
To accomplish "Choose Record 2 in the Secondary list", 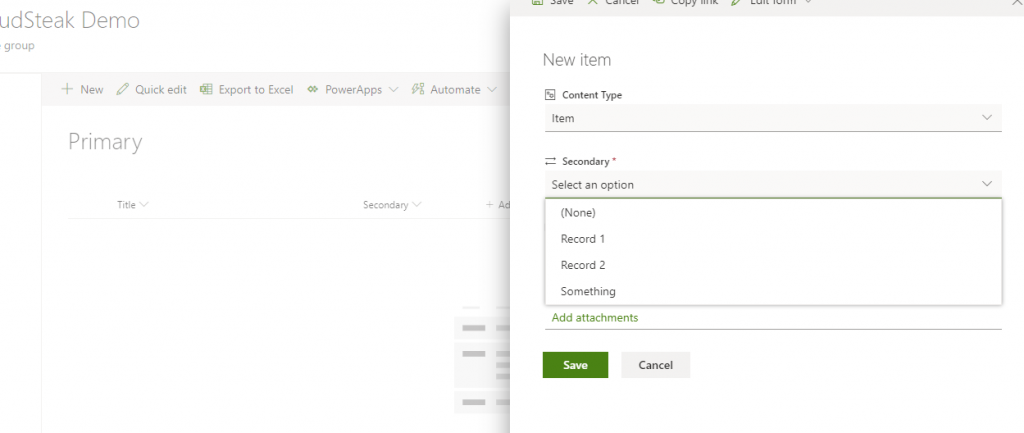I will 773,265.
